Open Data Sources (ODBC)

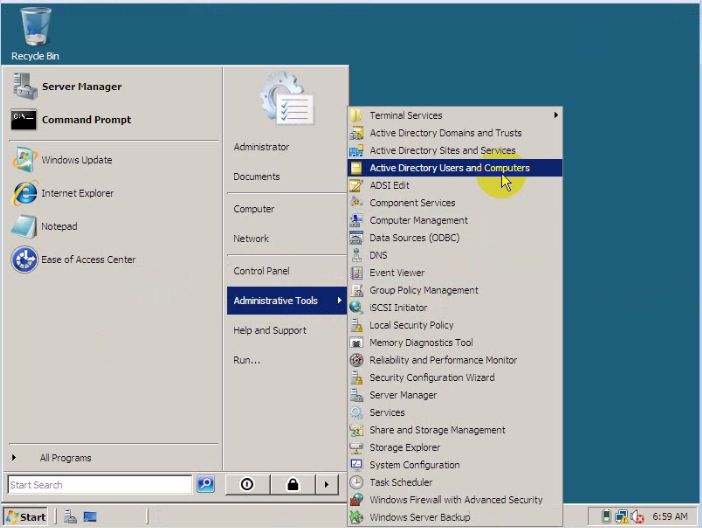pyautogui.click(x=455, y=238)
